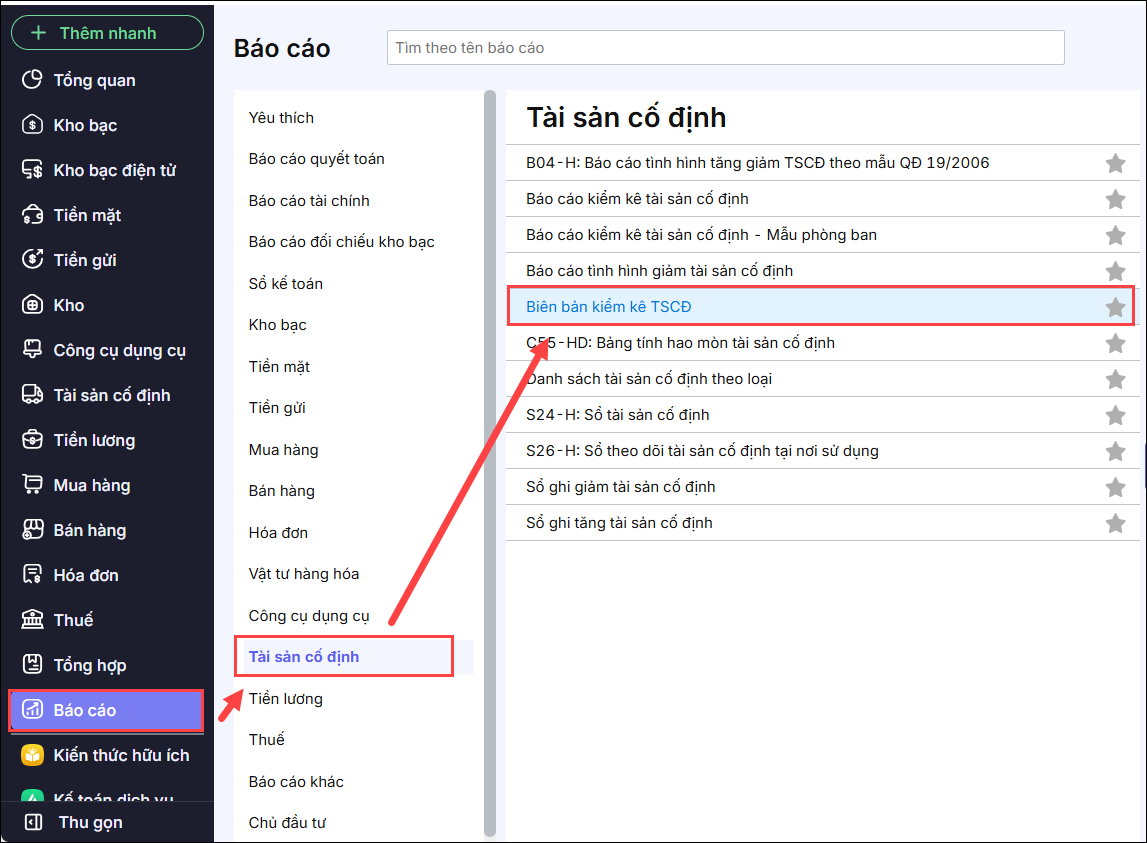Image resolution: width=1147 pixels, height=843 pixels.
Task: Open Biên bản kiểm kê TSCĐ report
Action: (609, 307)
